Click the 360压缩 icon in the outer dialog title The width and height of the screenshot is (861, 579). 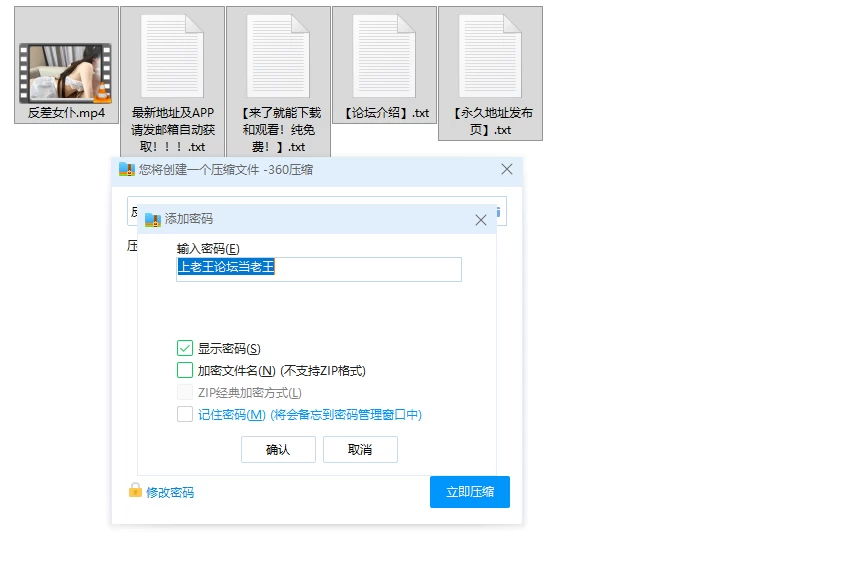pyautogui.click(x=127, y=169)
